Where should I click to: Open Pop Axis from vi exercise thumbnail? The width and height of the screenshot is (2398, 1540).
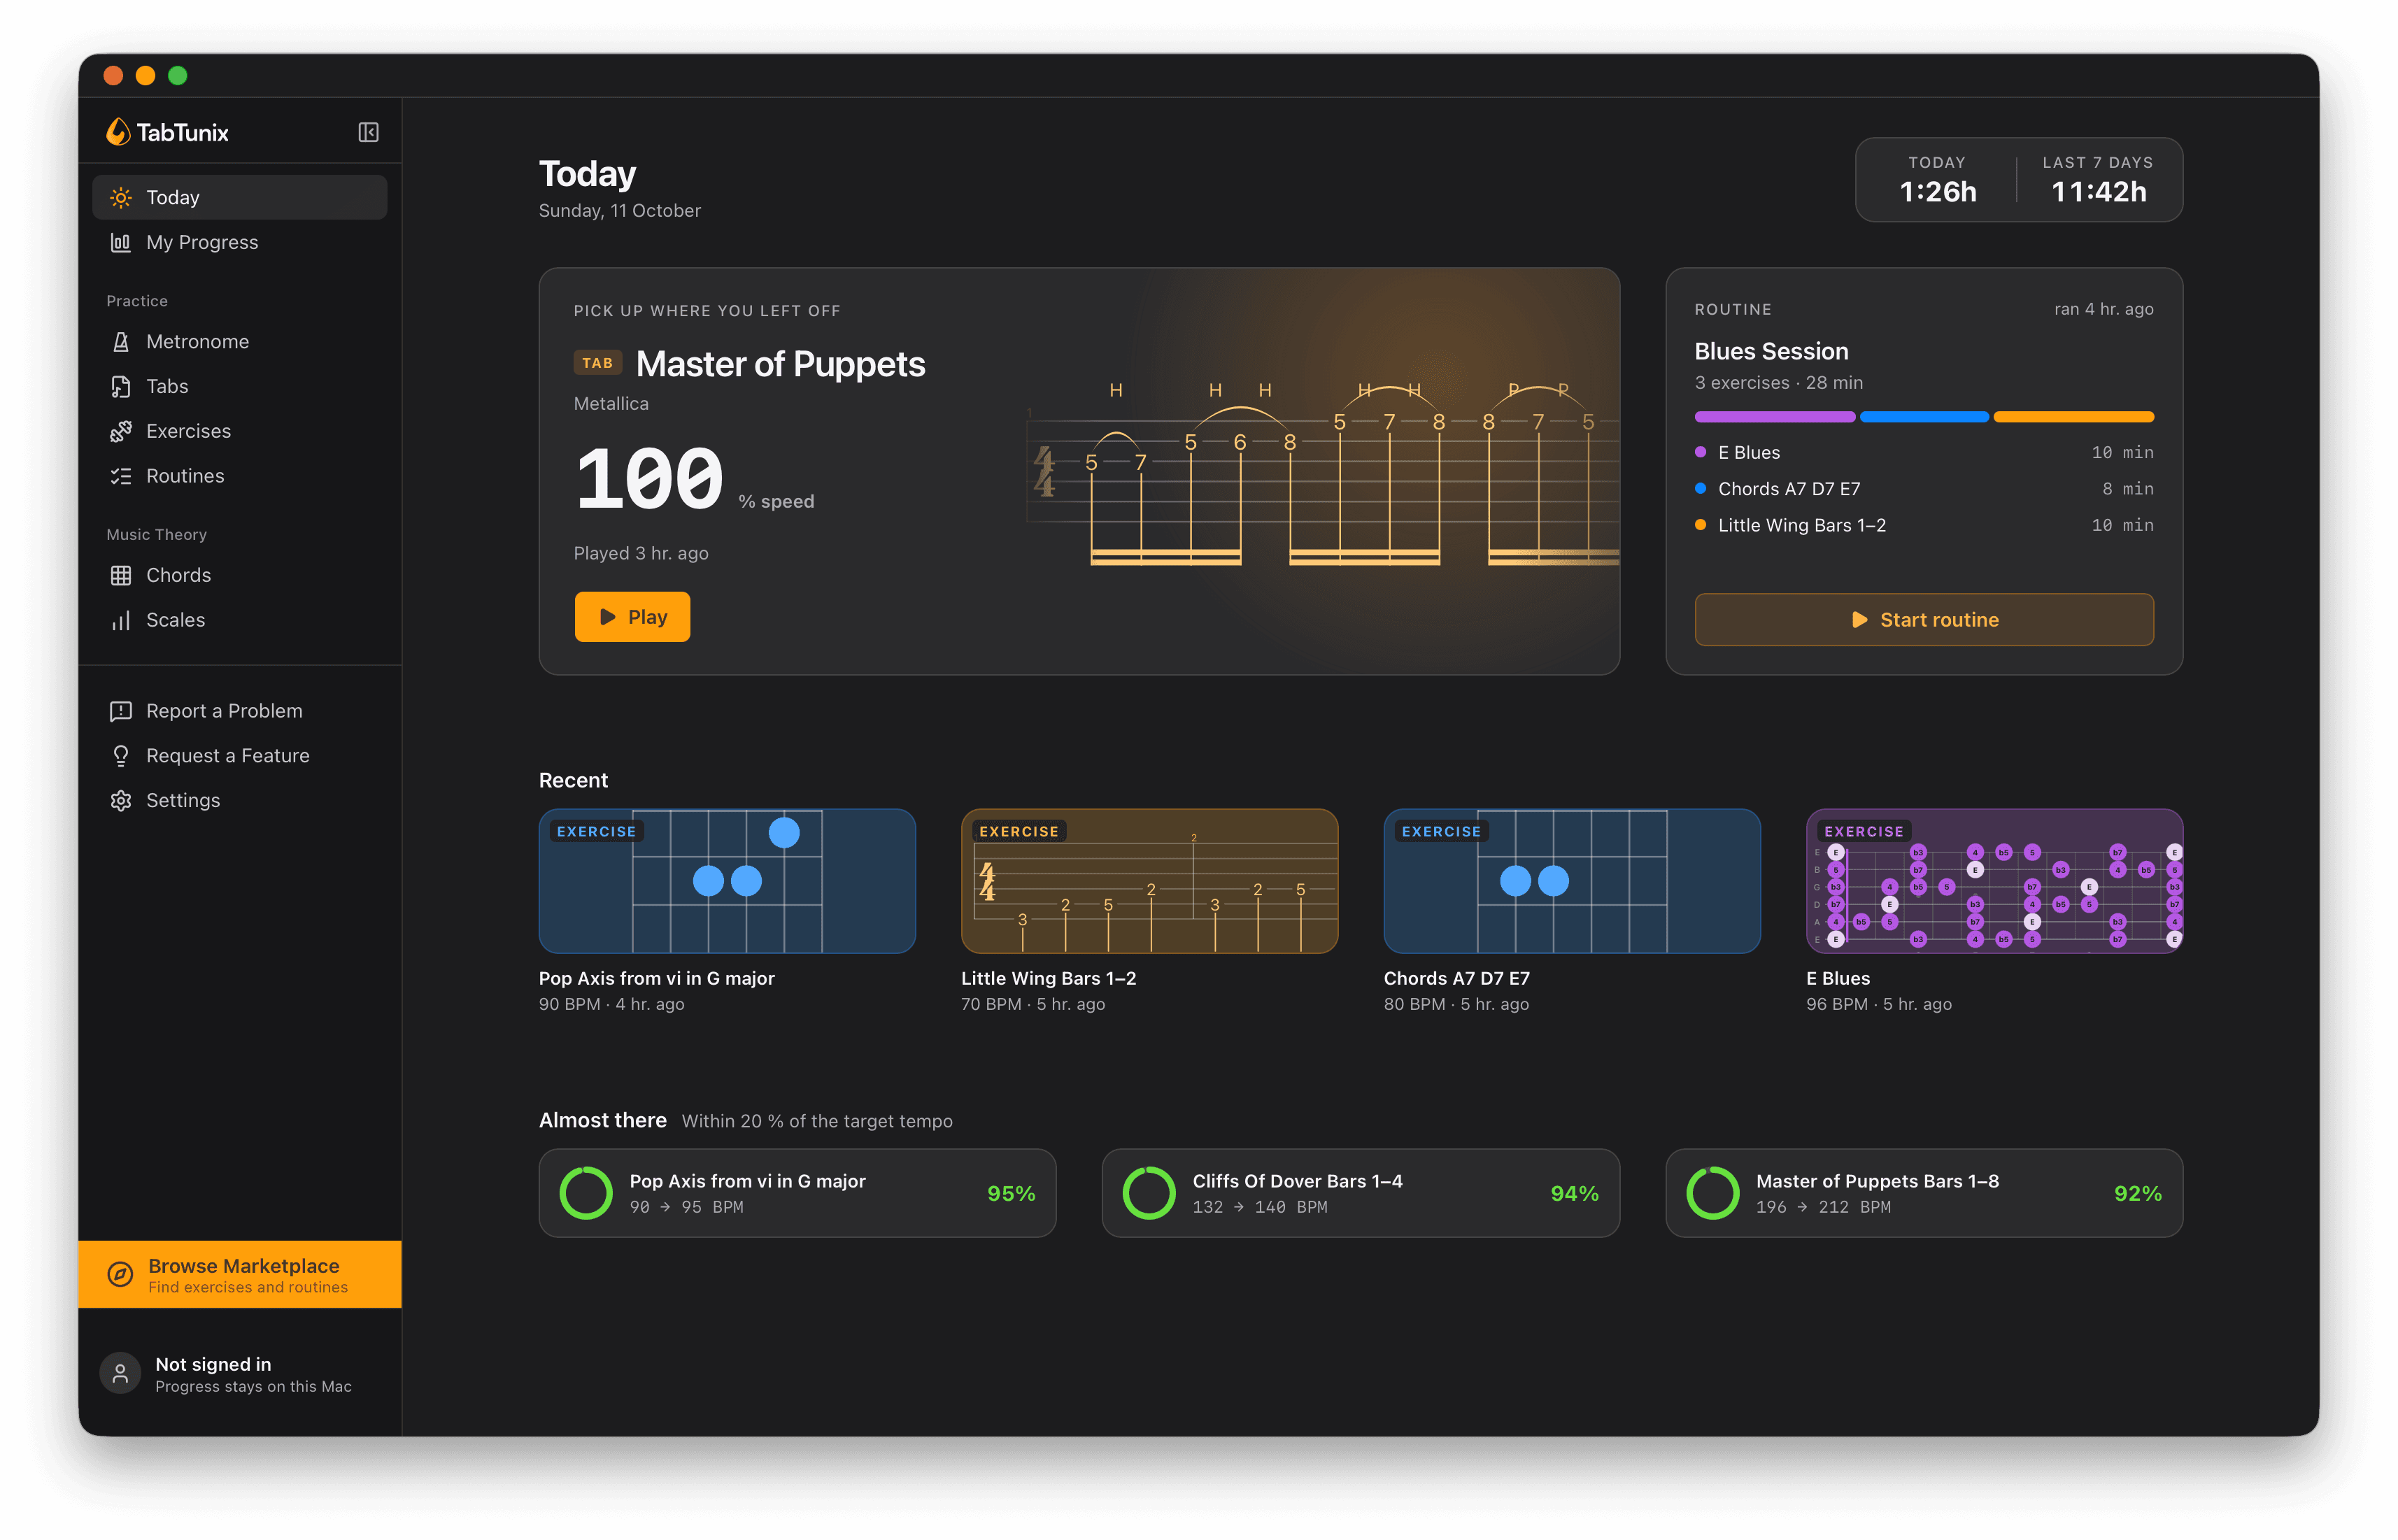pos(727,881)
